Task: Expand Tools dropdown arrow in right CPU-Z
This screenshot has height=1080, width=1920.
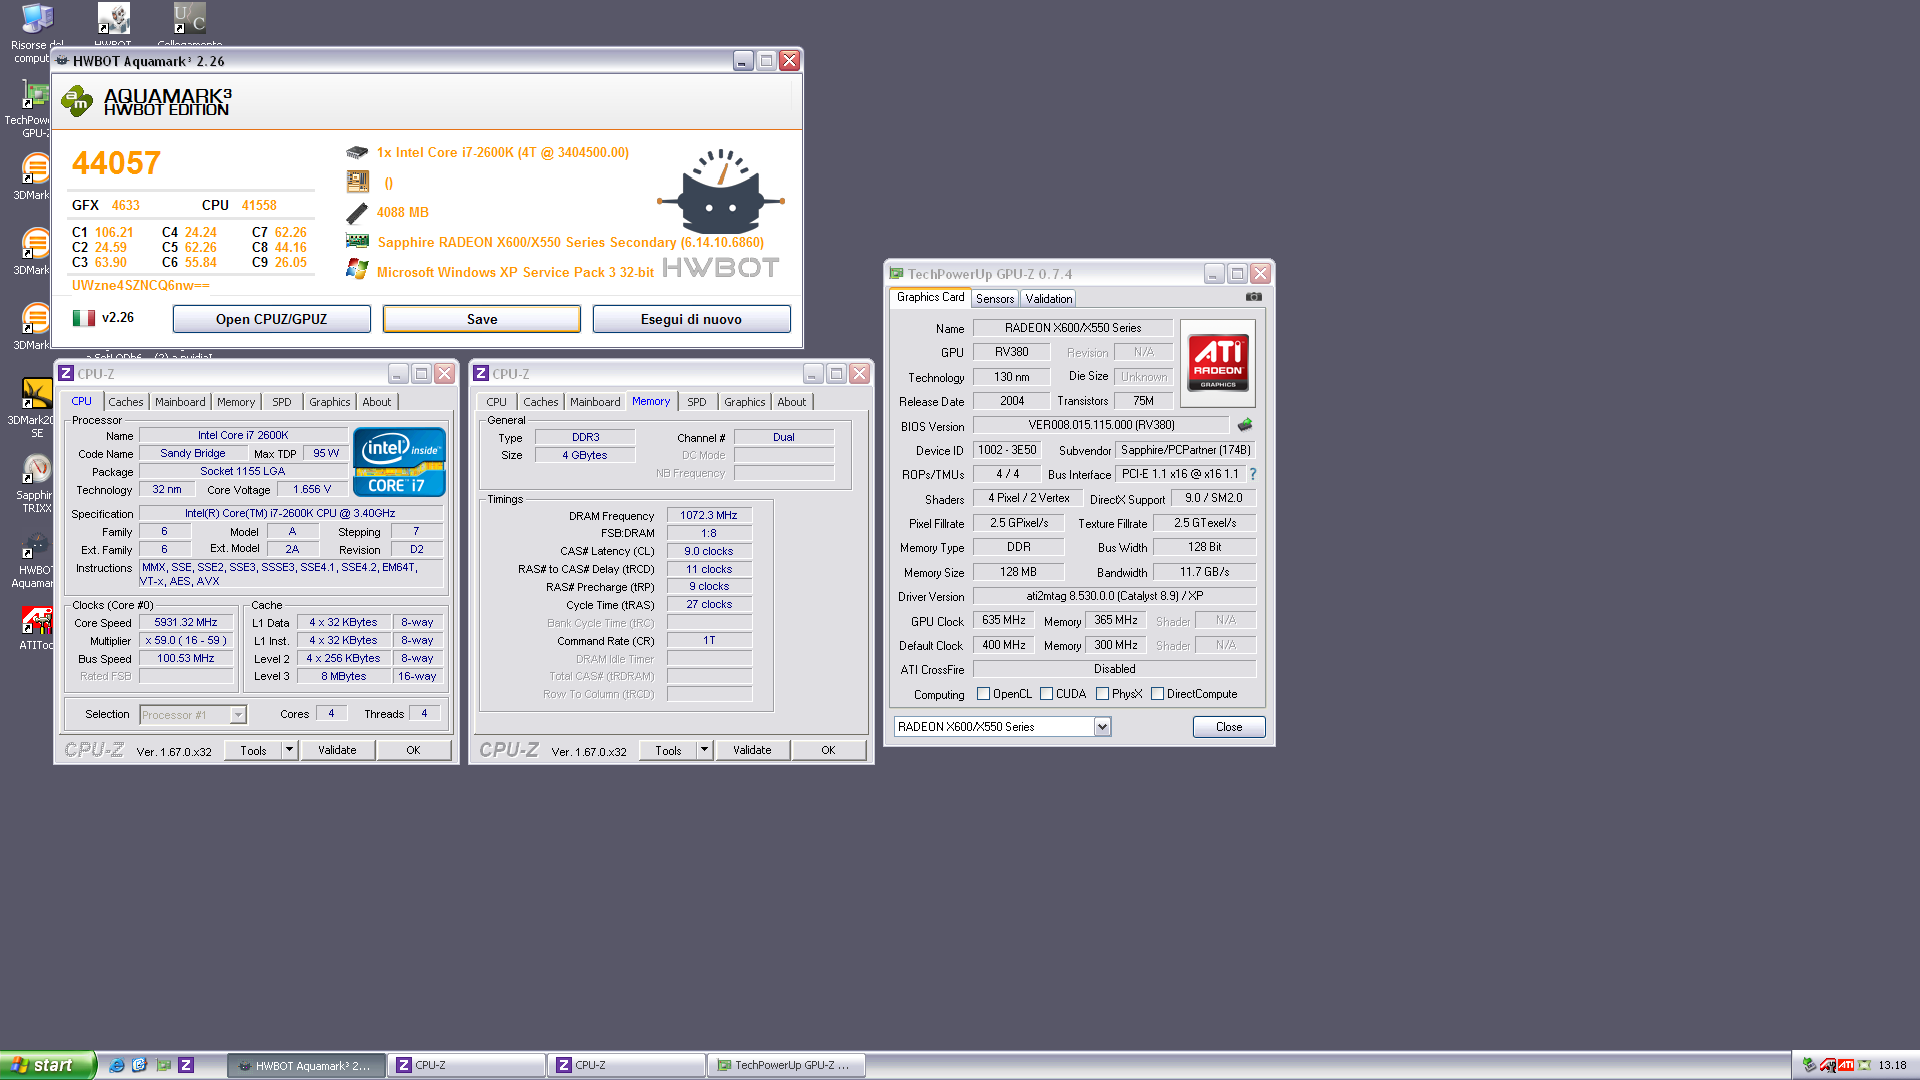Action: (x=705, y=750)
